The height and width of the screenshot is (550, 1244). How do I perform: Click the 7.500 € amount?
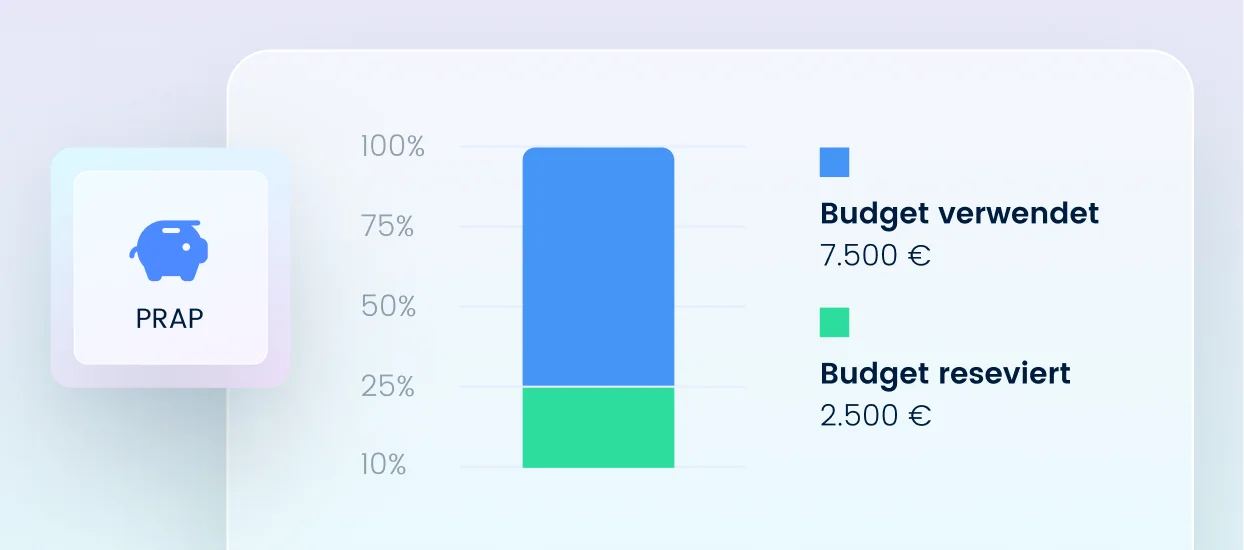pyautogui.click(x=875, y=255)
